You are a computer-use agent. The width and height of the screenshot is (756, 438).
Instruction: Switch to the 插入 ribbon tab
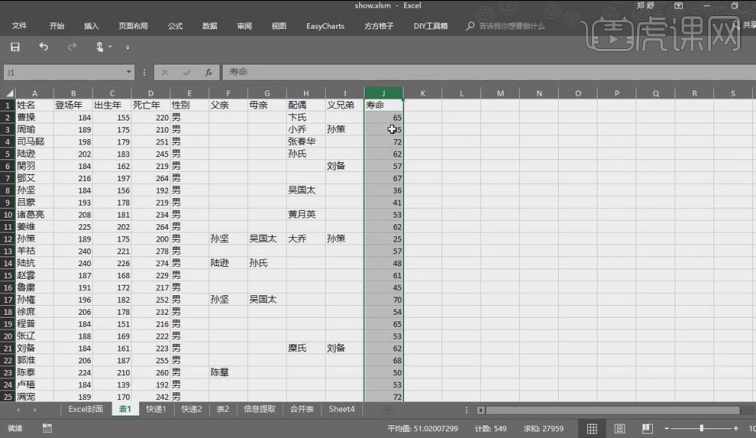[91, 26]
